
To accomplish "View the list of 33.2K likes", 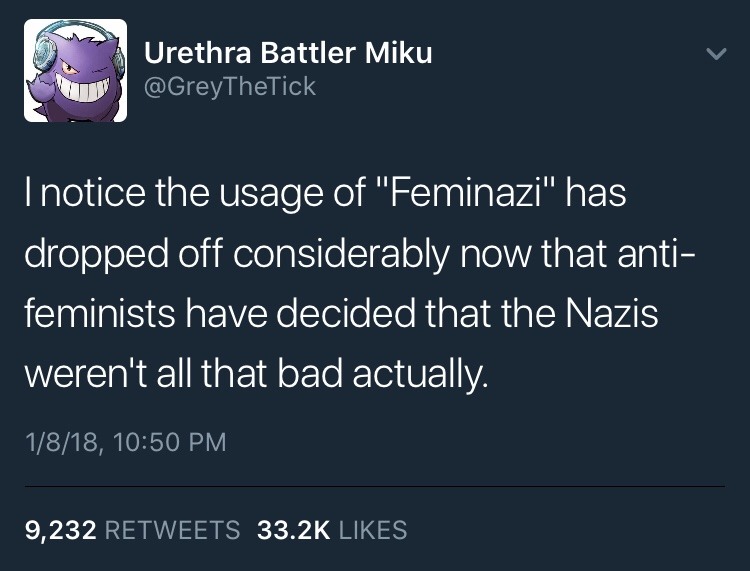I will [x=332, y=529].
